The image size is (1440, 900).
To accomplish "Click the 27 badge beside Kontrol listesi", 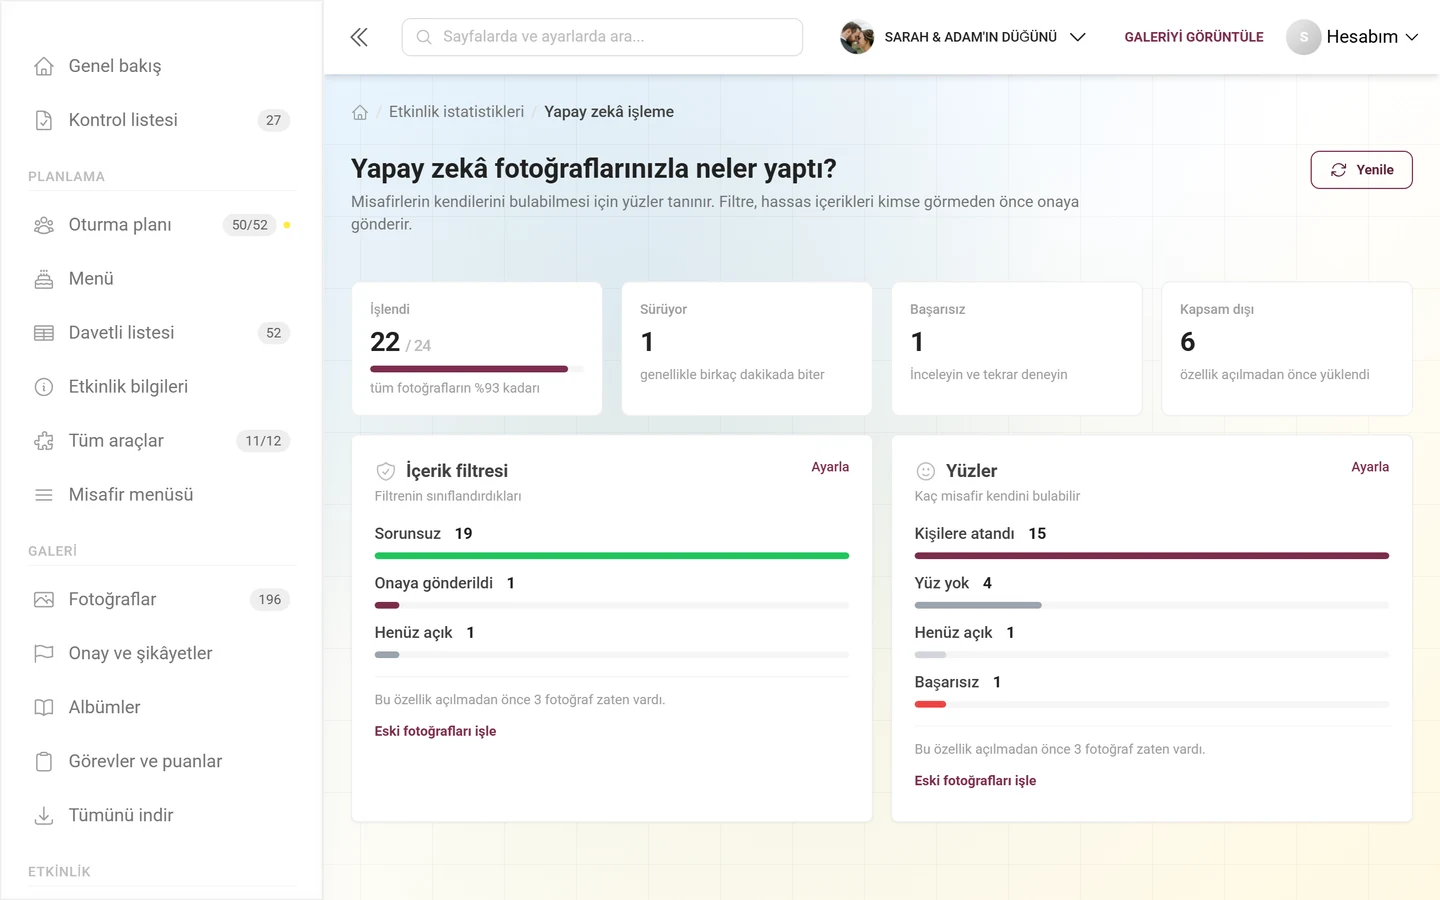I will 274,120.
